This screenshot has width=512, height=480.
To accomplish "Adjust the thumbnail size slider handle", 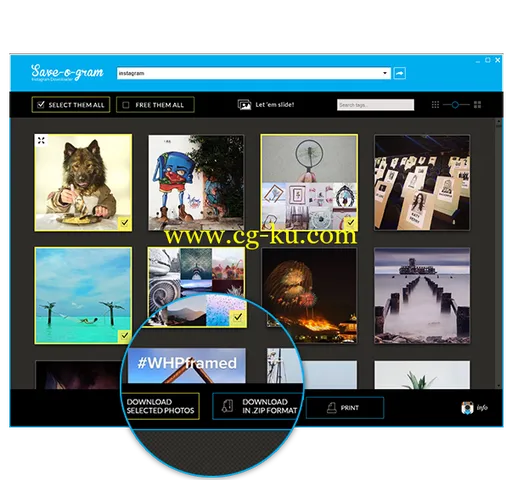I will tap(455, 105).
